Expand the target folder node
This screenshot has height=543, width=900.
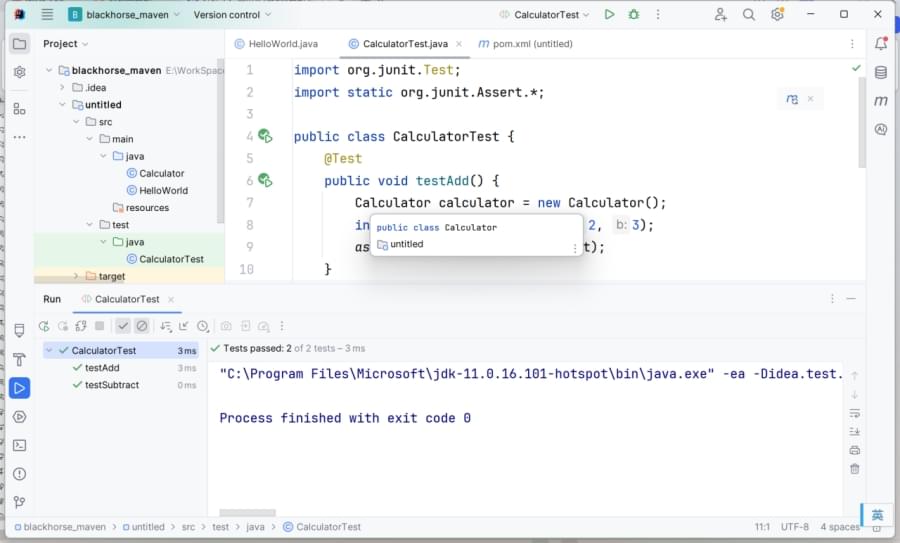pos(75,276)
